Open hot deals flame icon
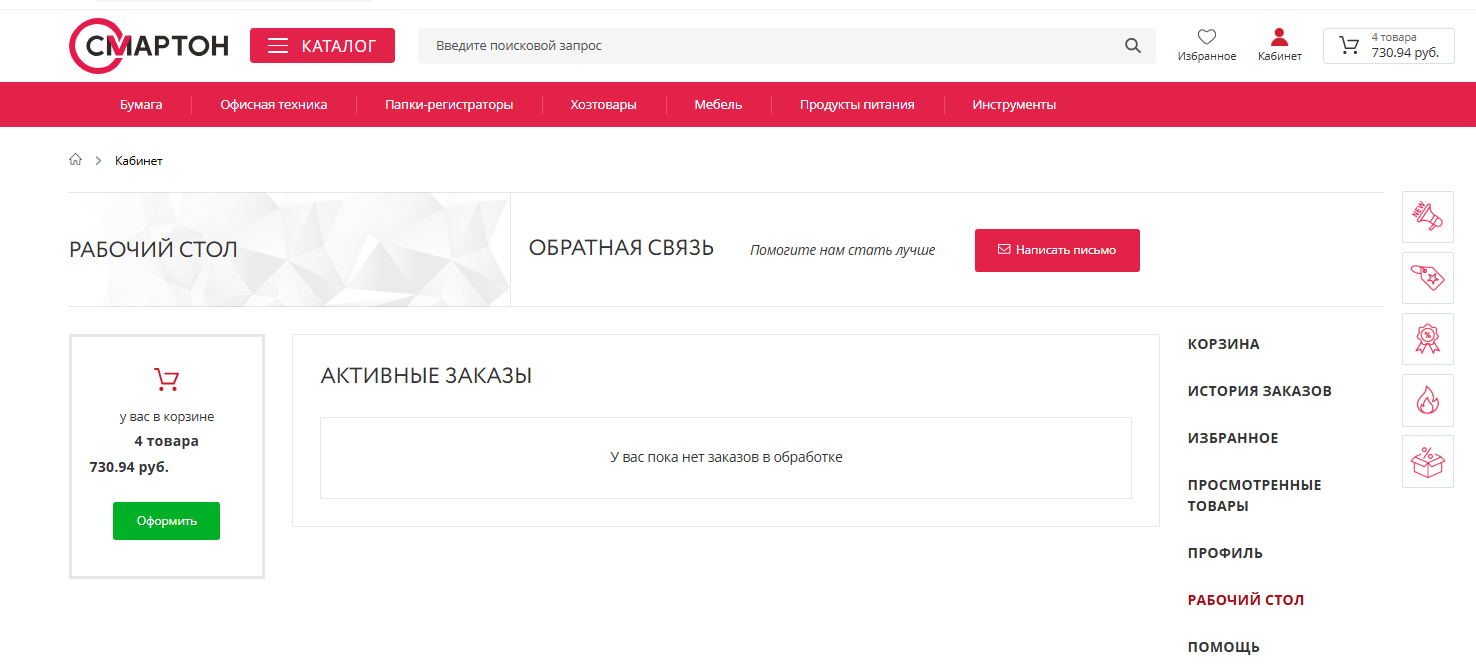Screen dimensions: 1476x670 coord(1427,400)
